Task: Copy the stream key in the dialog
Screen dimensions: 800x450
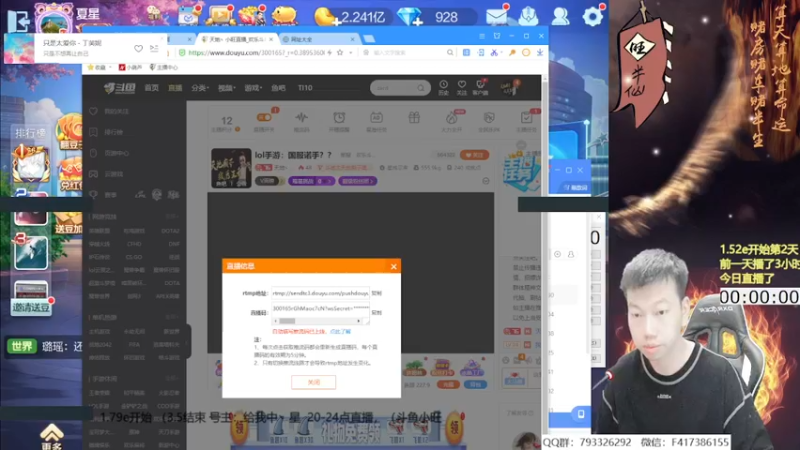Action: click(x=377, y=312)
